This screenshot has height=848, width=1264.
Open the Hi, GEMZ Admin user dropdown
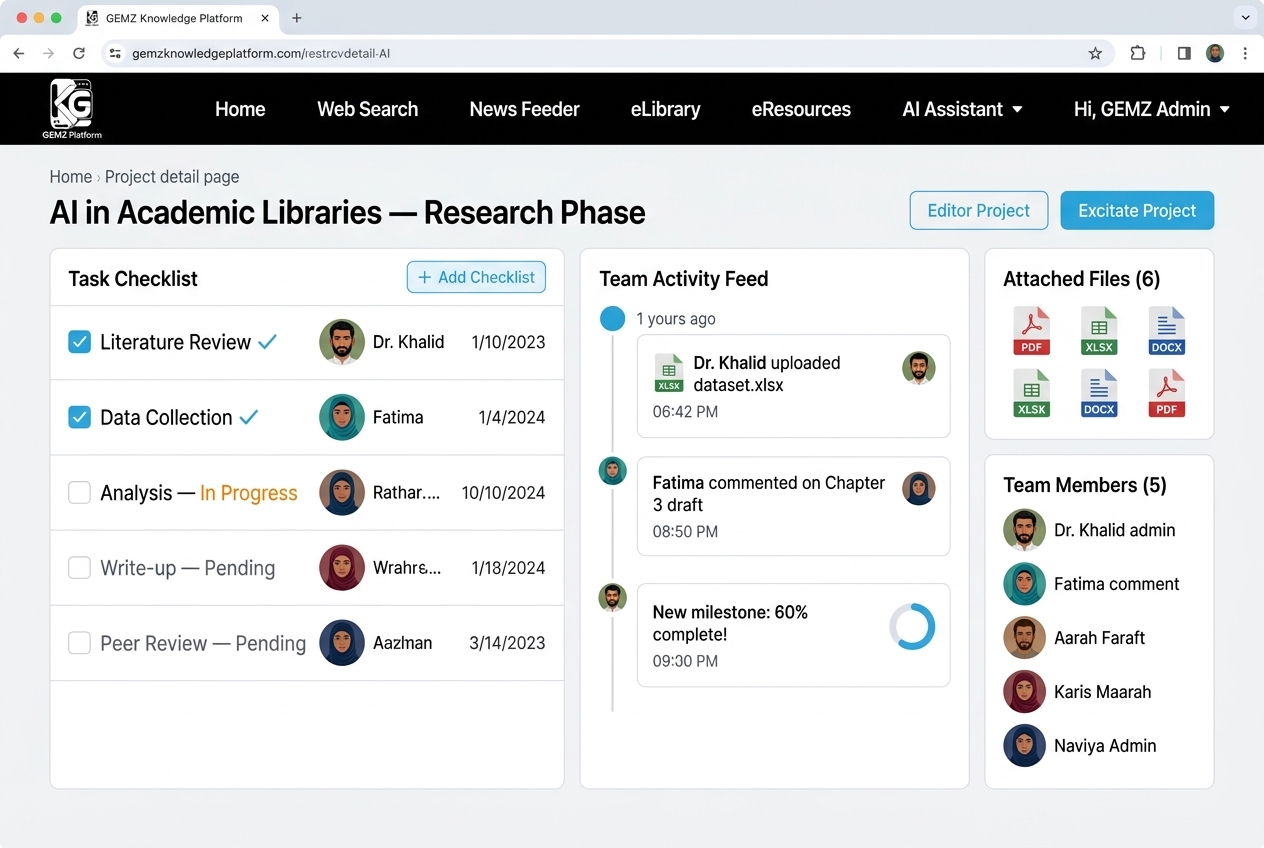point(1151,109)
